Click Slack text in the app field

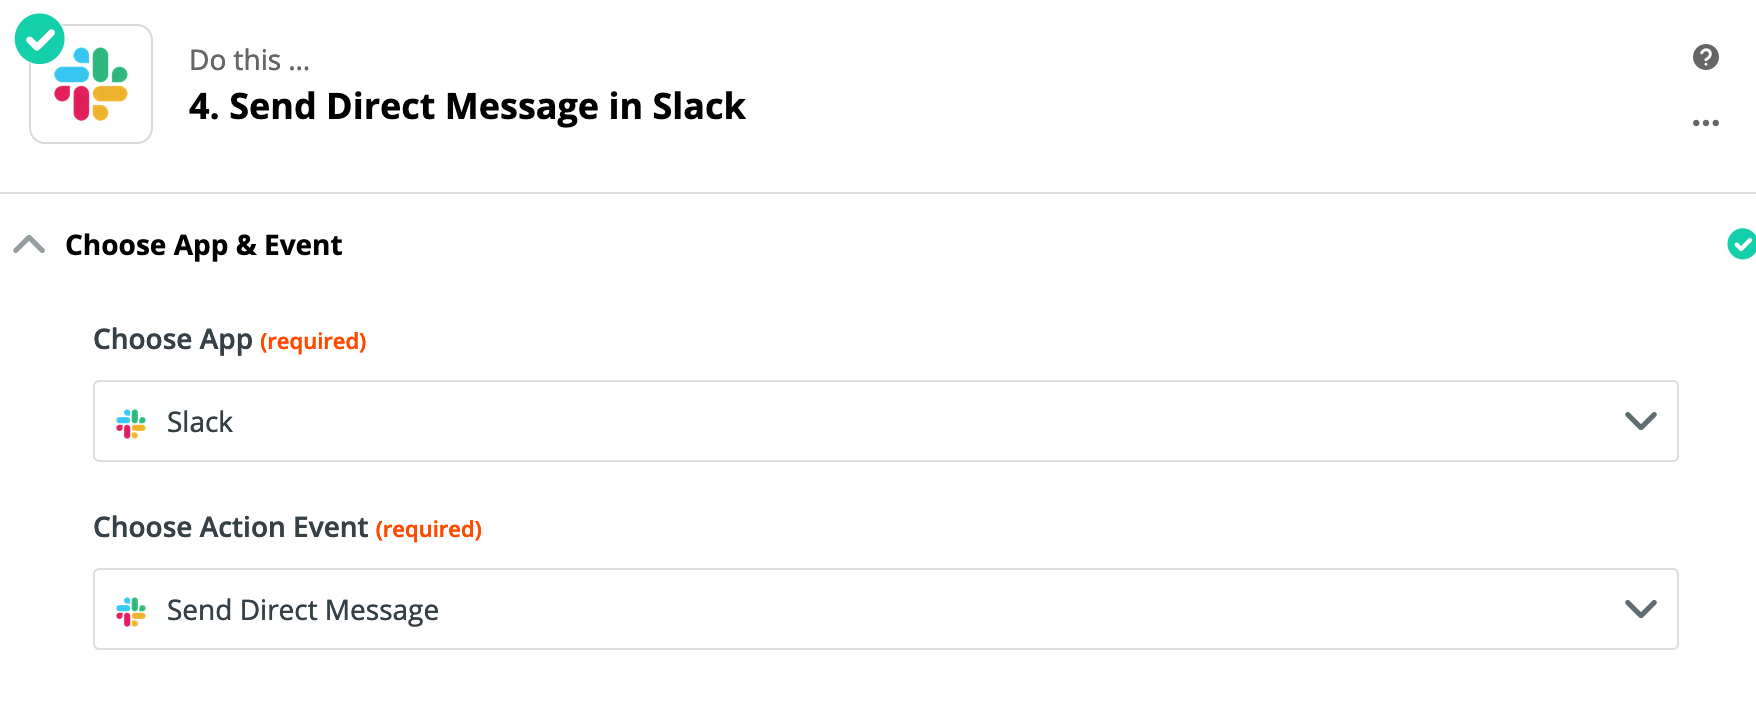[200, 422]
